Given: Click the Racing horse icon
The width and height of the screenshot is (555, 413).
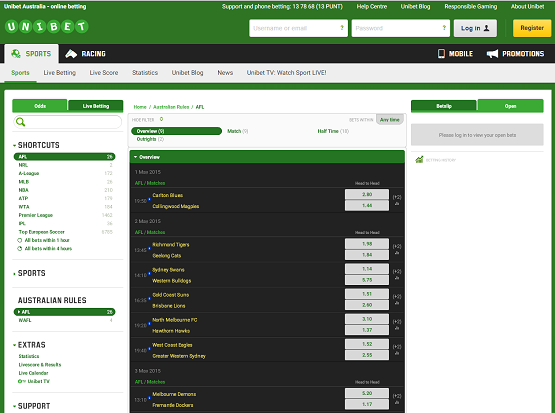Looking at the screenshot, I should 71,53.
